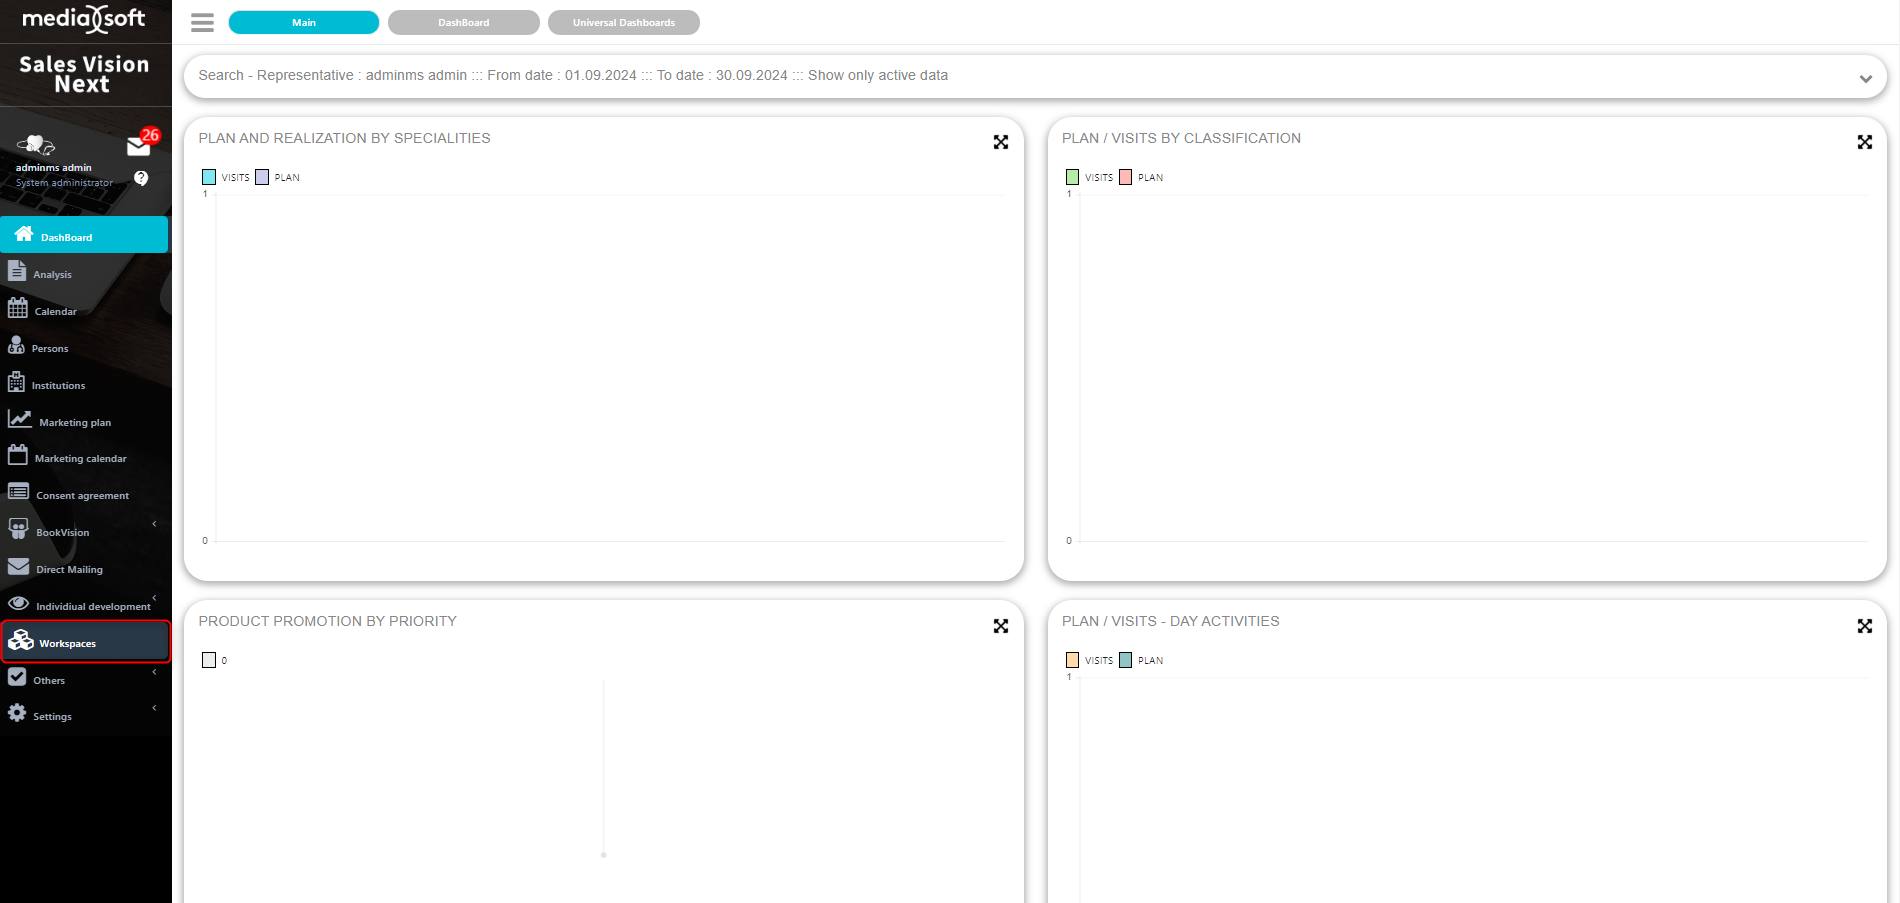1900x903 pixels.
Task: Expand the Others sidebar submenu
Action: coord(154,672)
